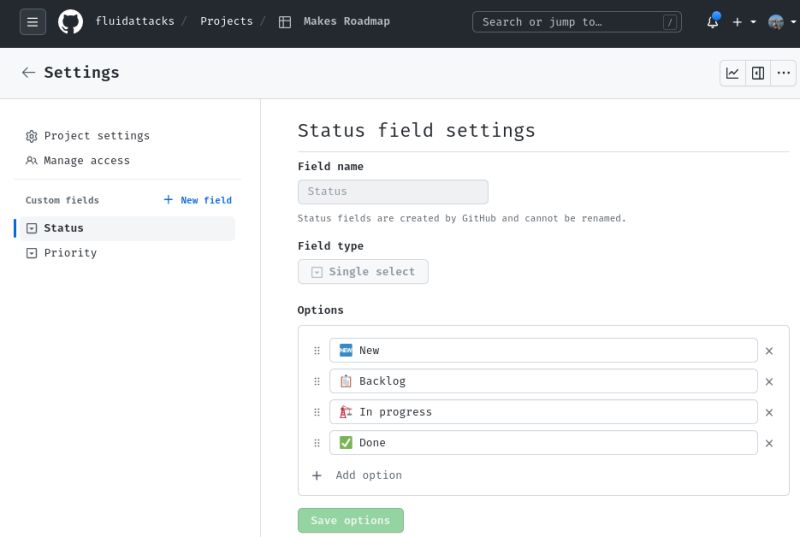
Task: Open the three-dots more options menu
Action: [783, 73]
